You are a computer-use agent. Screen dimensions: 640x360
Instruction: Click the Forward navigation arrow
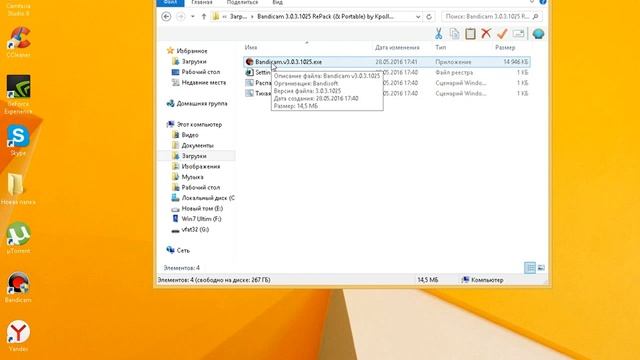pyautogui.click(x=180, y=16)
